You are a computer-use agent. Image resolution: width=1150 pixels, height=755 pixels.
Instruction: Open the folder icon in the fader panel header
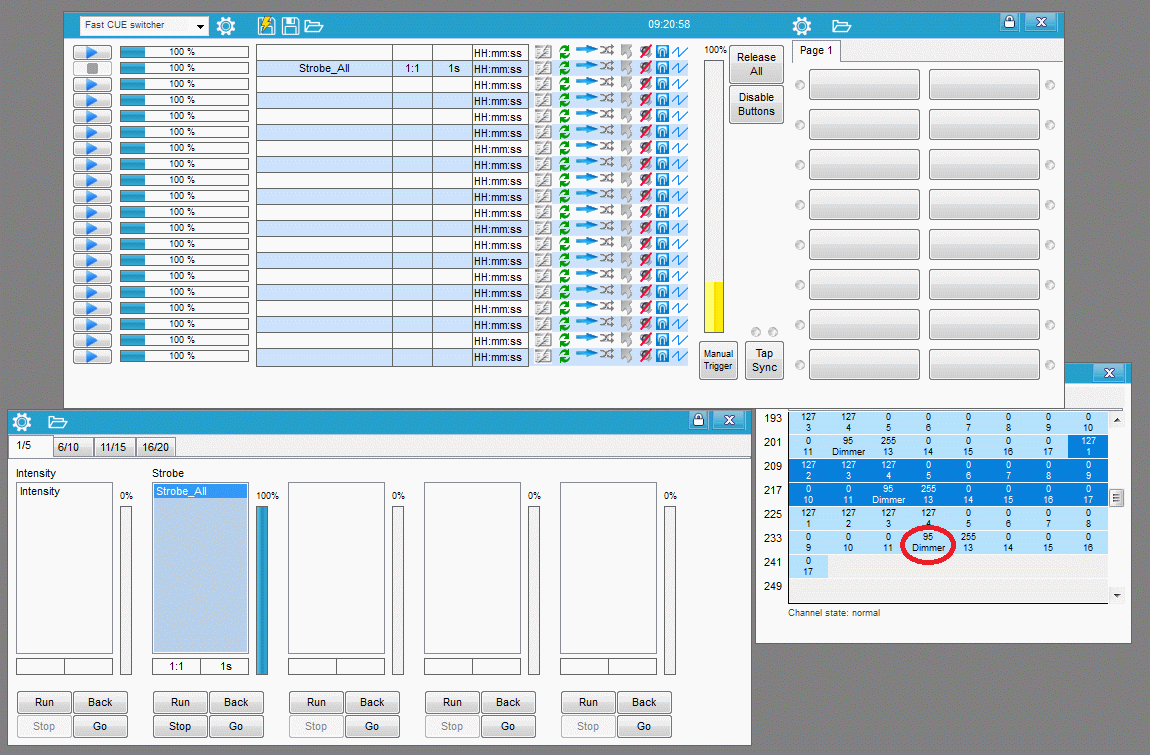[57, 422]
